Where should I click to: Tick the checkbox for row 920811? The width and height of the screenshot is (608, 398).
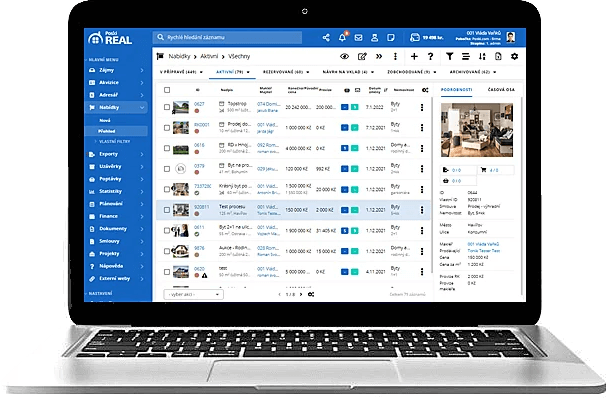[167, 210]
